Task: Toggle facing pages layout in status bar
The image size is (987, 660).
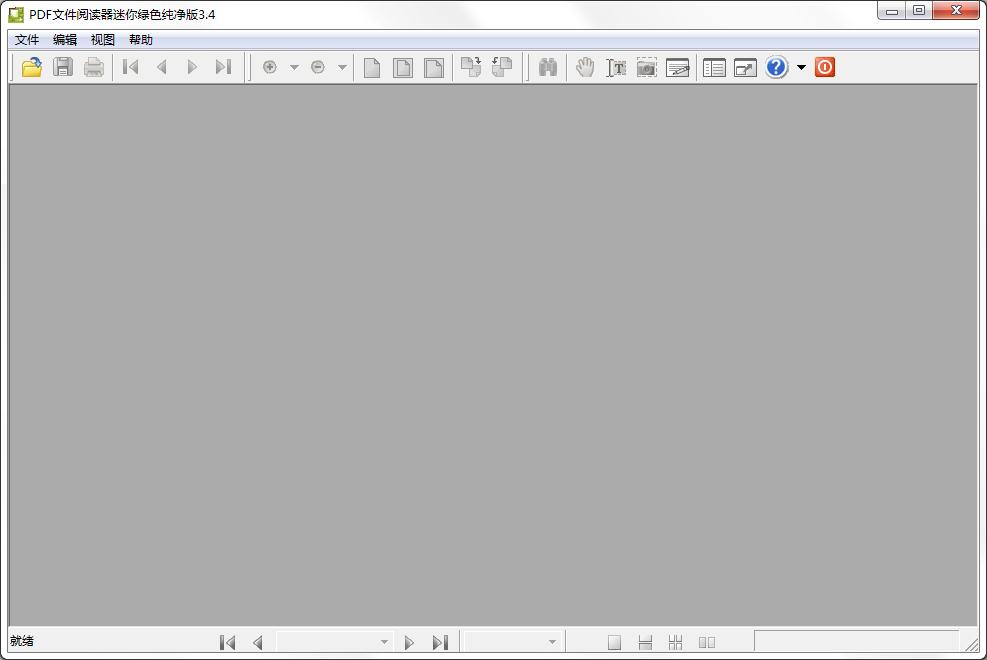Action: pos(707,642)
